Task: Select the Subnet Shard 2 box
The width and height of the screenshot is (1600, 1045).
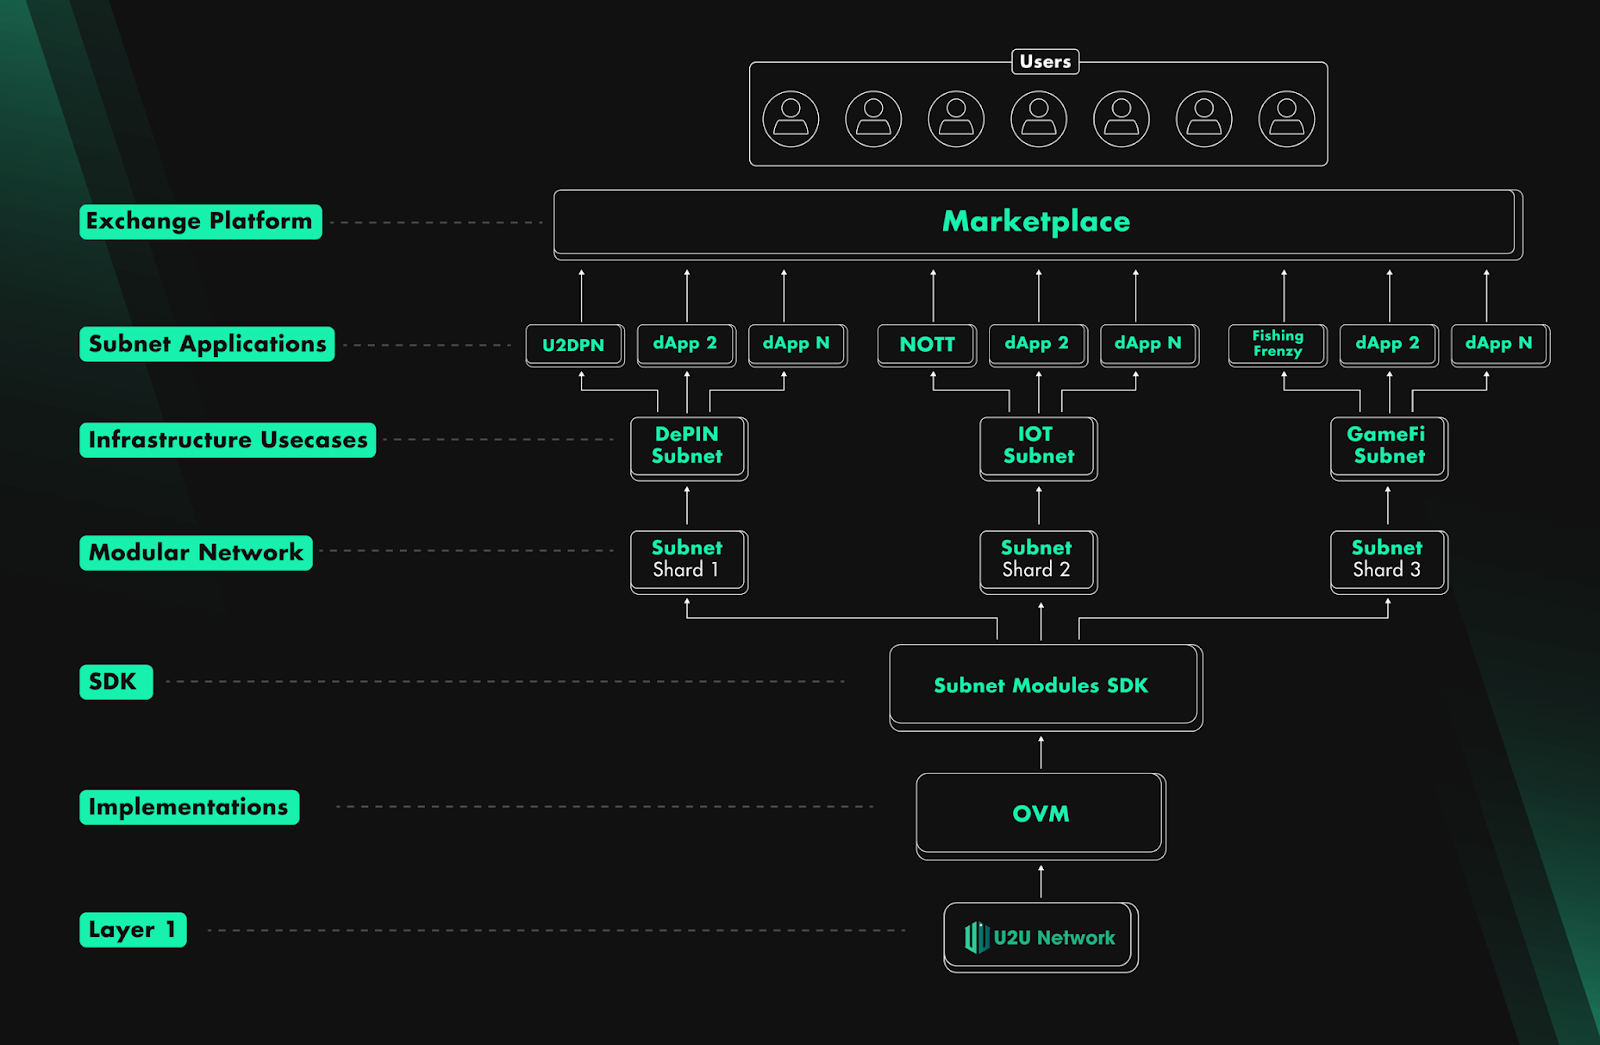Action: point(1037,559)
